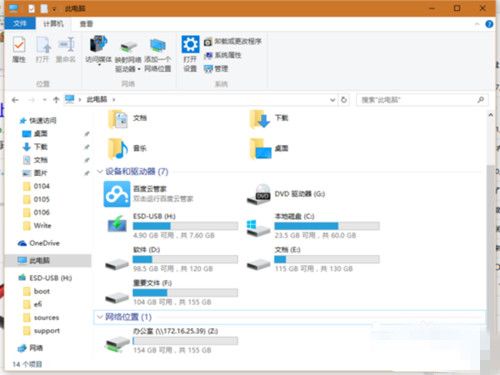The image size is (500, 375).
Task: Select the sources folder in the sidebar
Action: pos(40,318)
